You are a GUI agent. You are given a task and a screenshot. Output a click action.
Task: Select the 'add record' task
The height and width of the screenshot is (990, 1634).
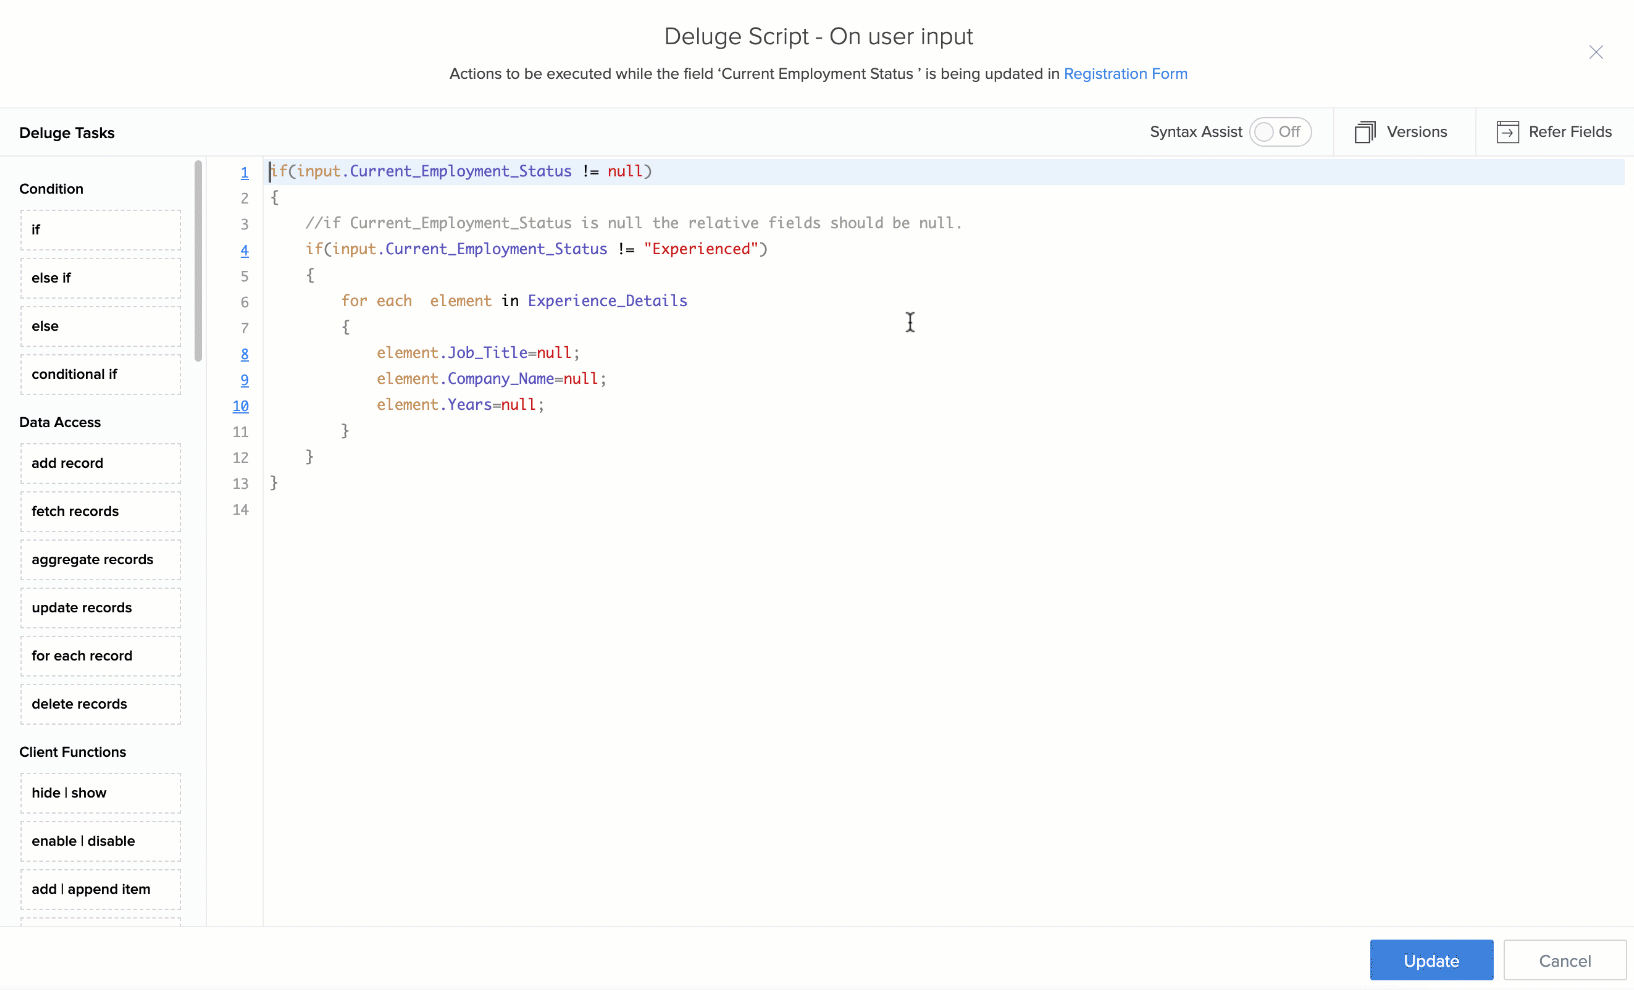100,463
